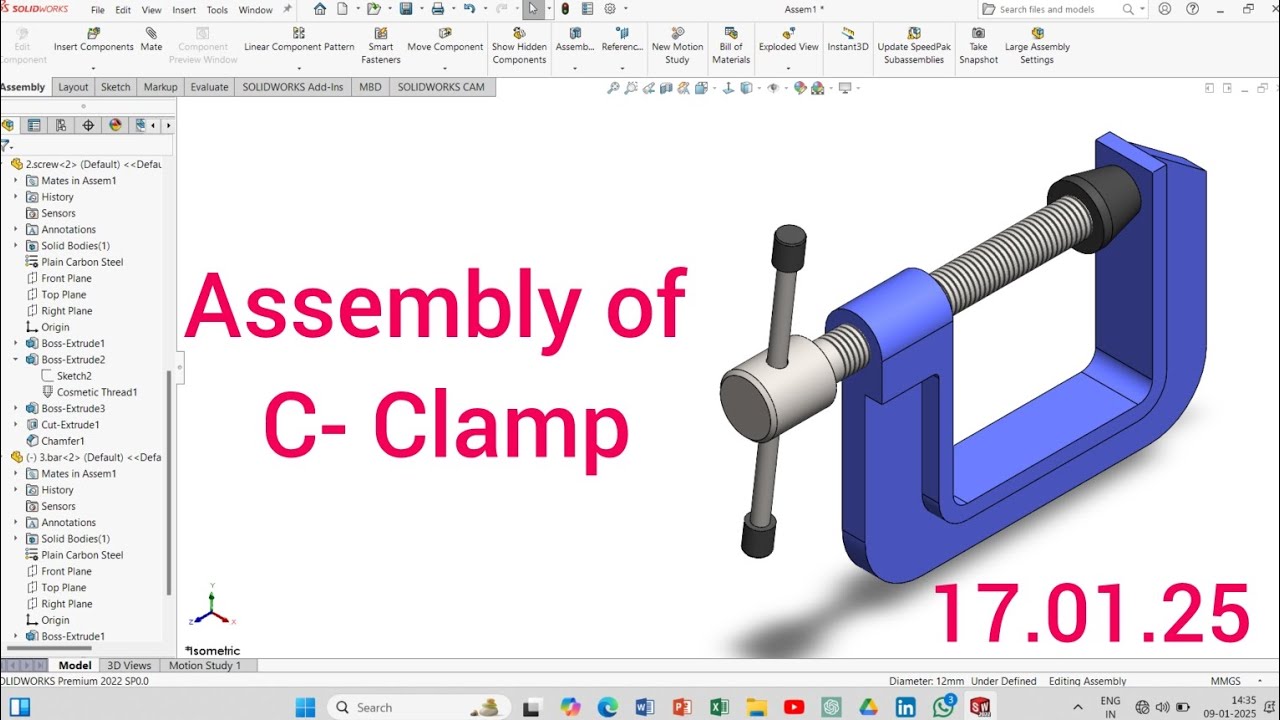Expand the Insert Components dropdown arrow
Screen dimensions: 1280x720
point(93,69)
